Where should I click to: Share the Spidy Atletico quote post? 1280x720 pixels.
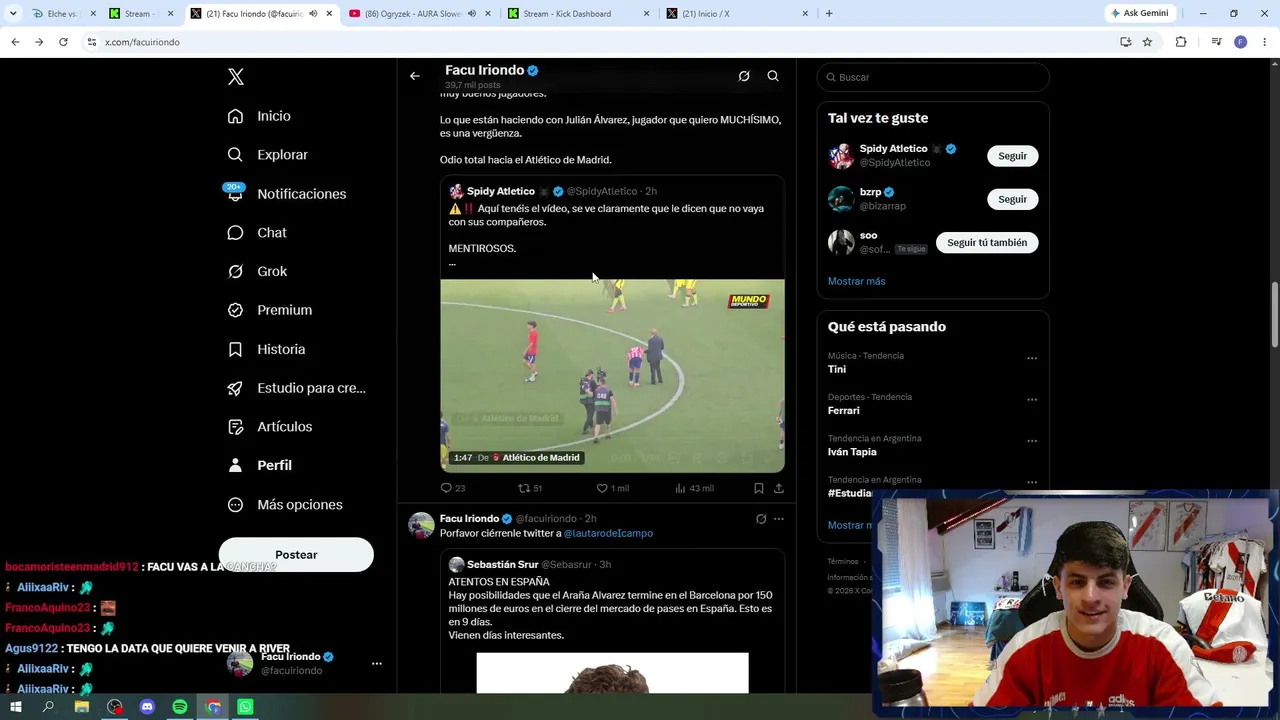pos(779,488)
